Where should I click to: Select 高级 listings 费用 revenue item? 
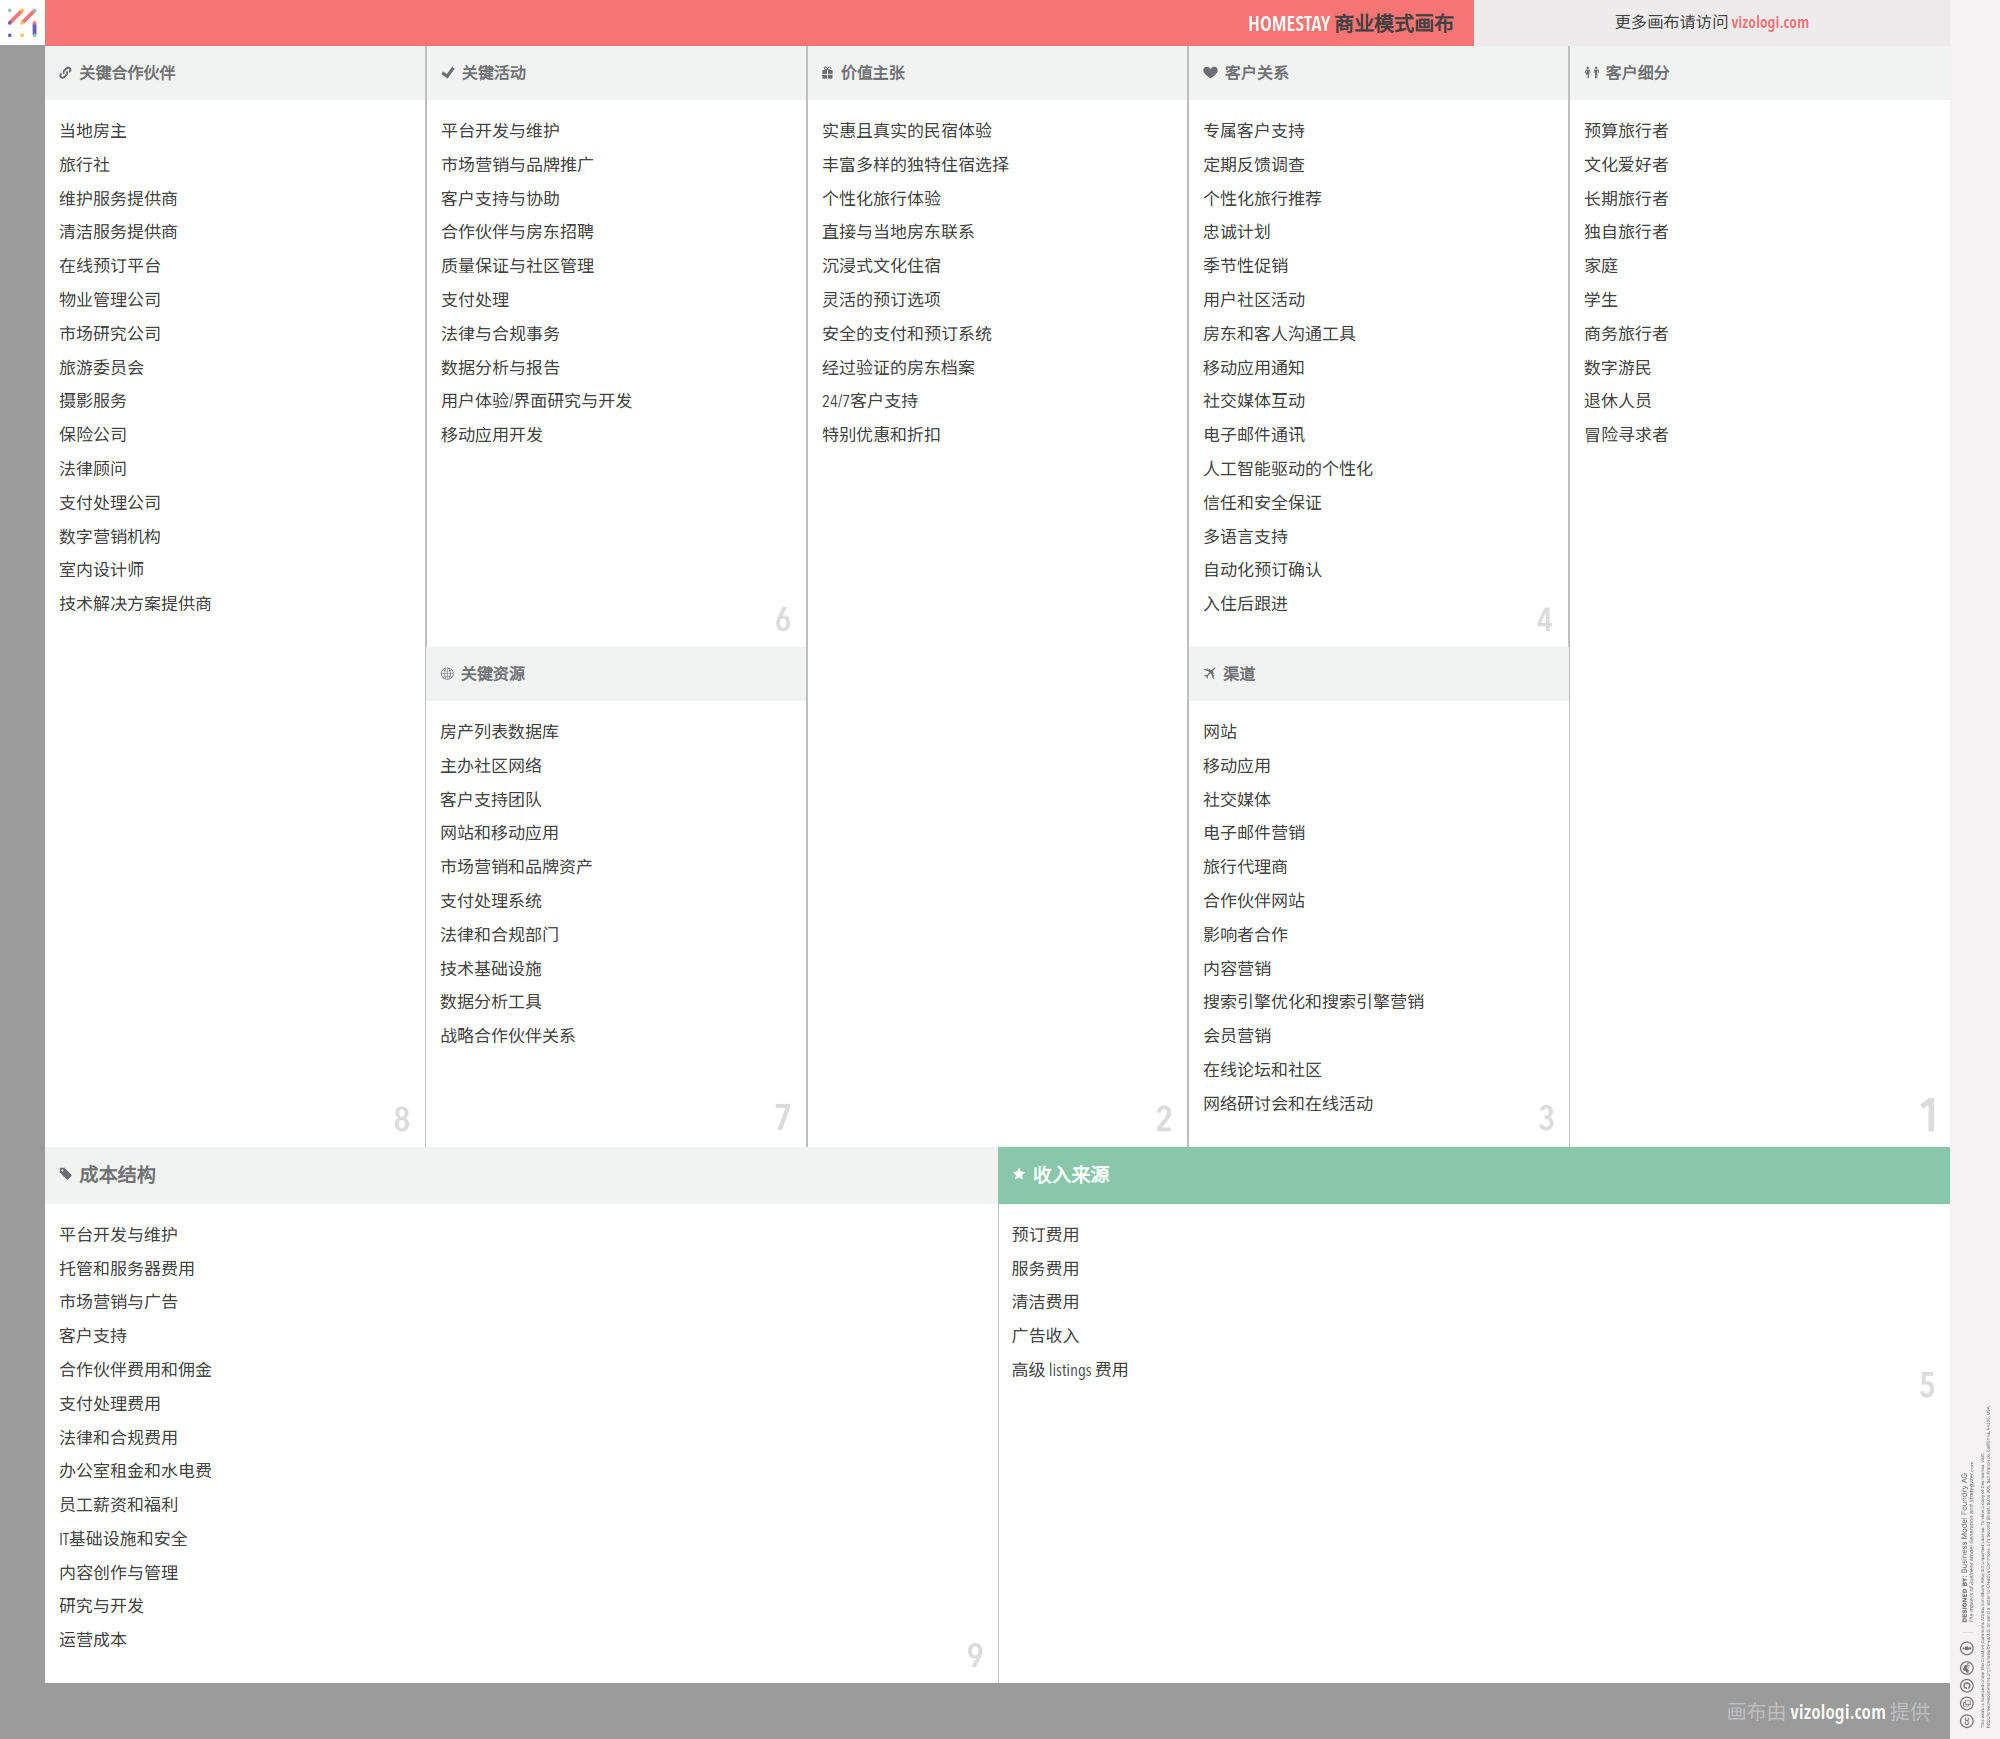coord(1069,1370)
